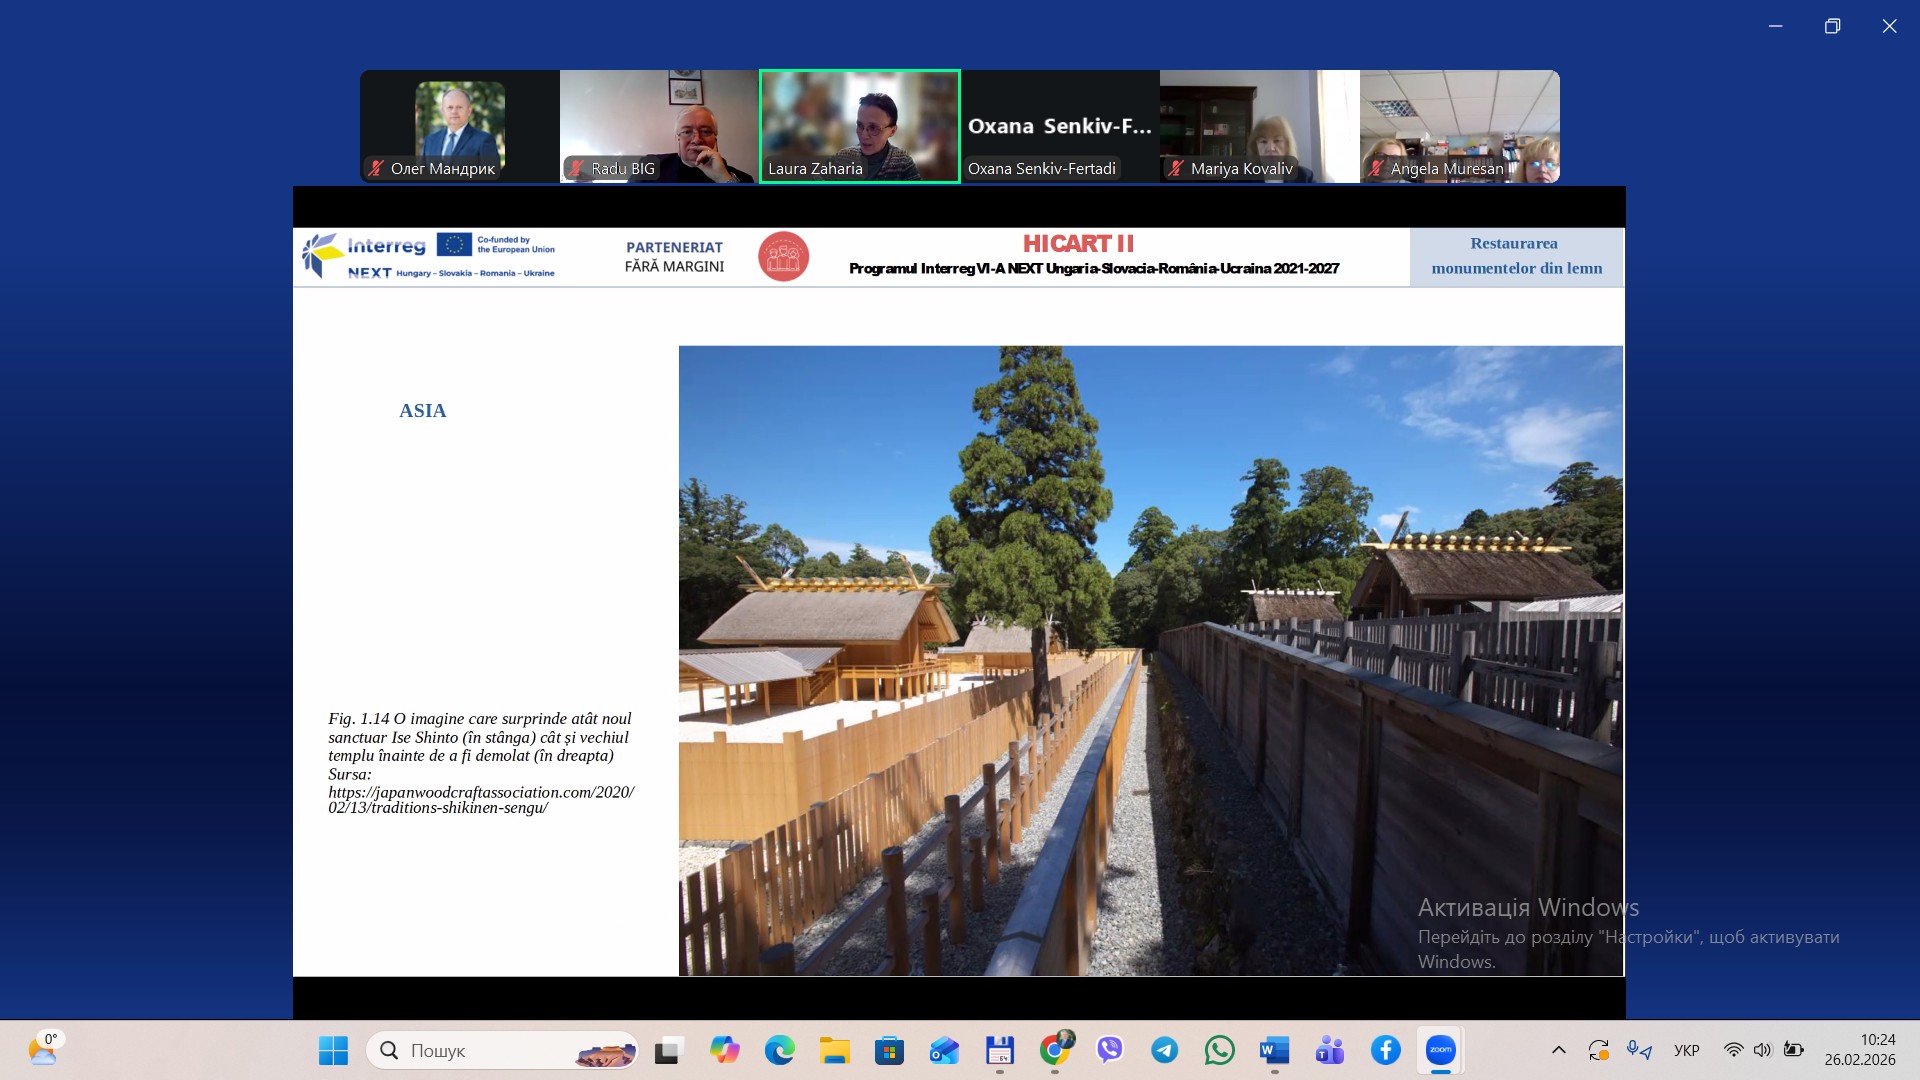Open Zoom app from taskbar
Image resolution: width=1920 pixels, height=1080 pixels.
(x=1440, y=1050)
